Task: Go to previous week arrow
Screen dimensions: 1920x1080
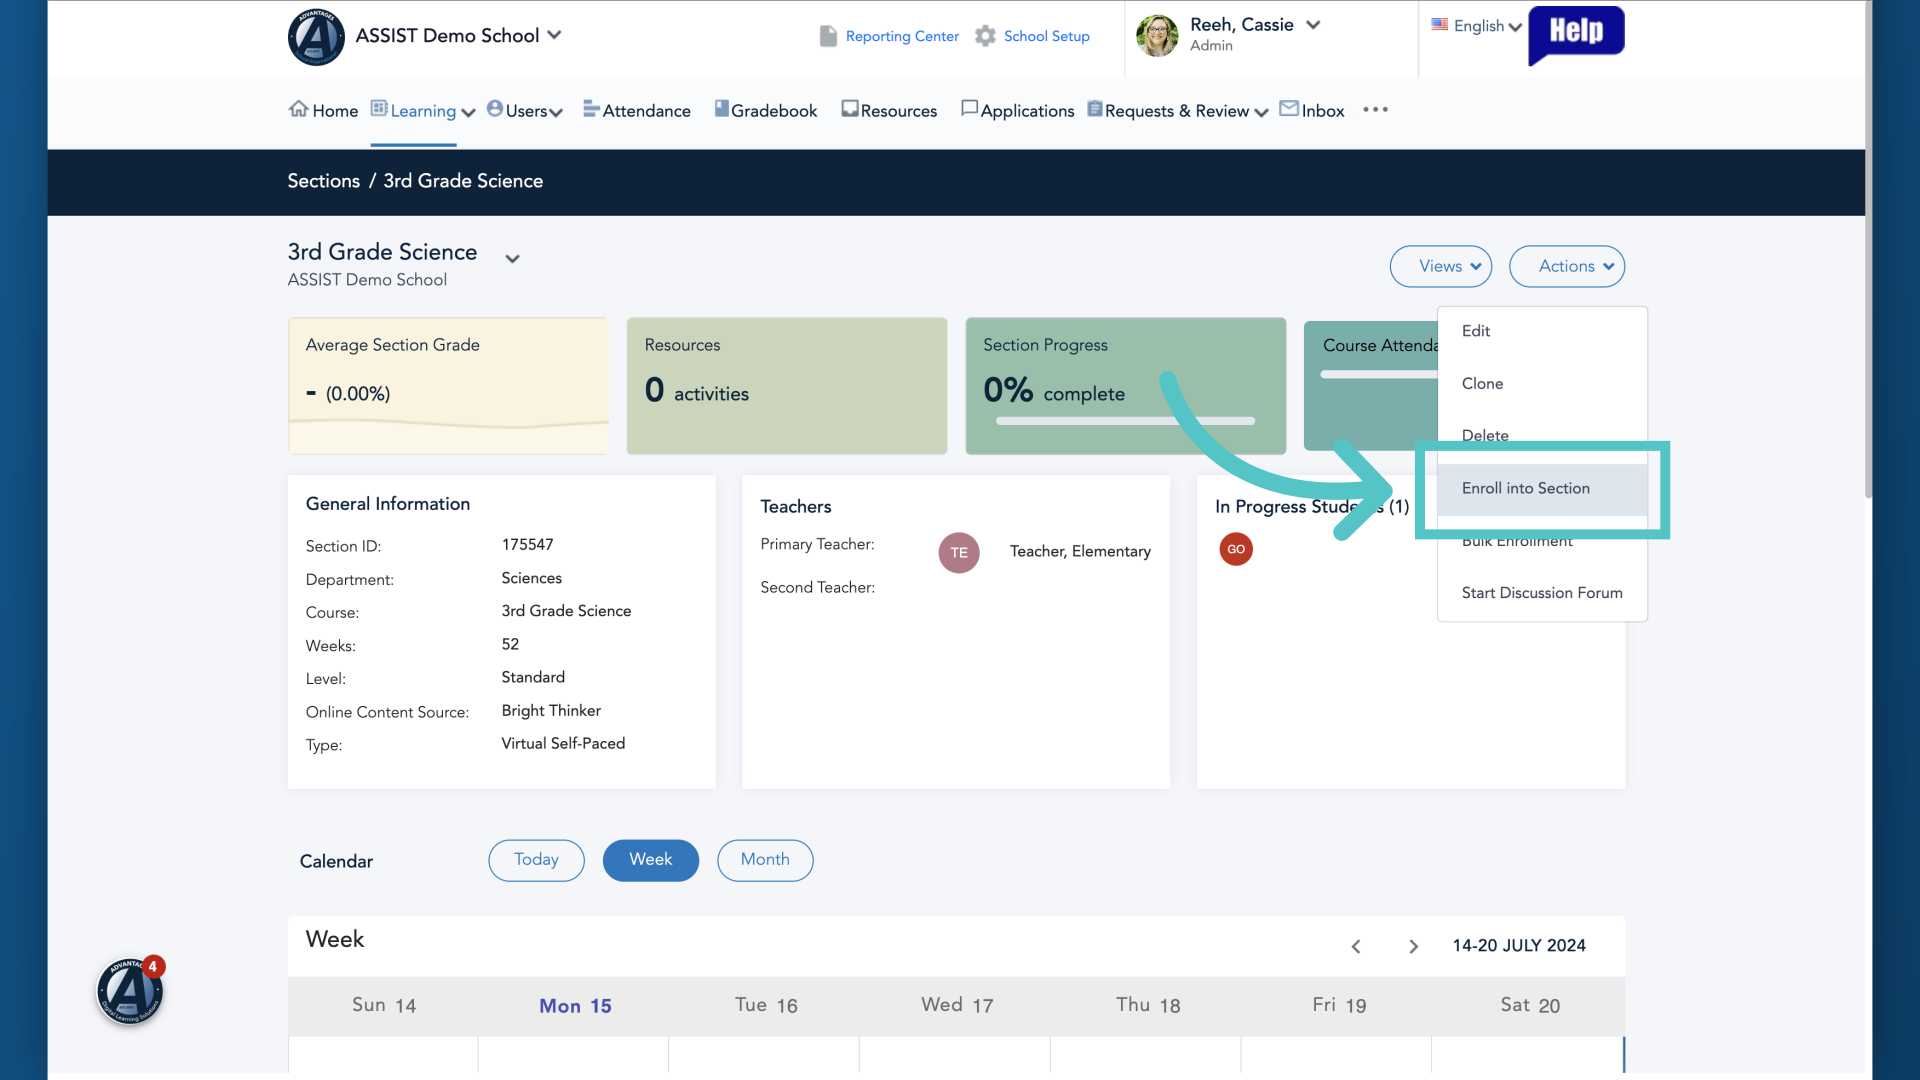Action: (1356, 946)
